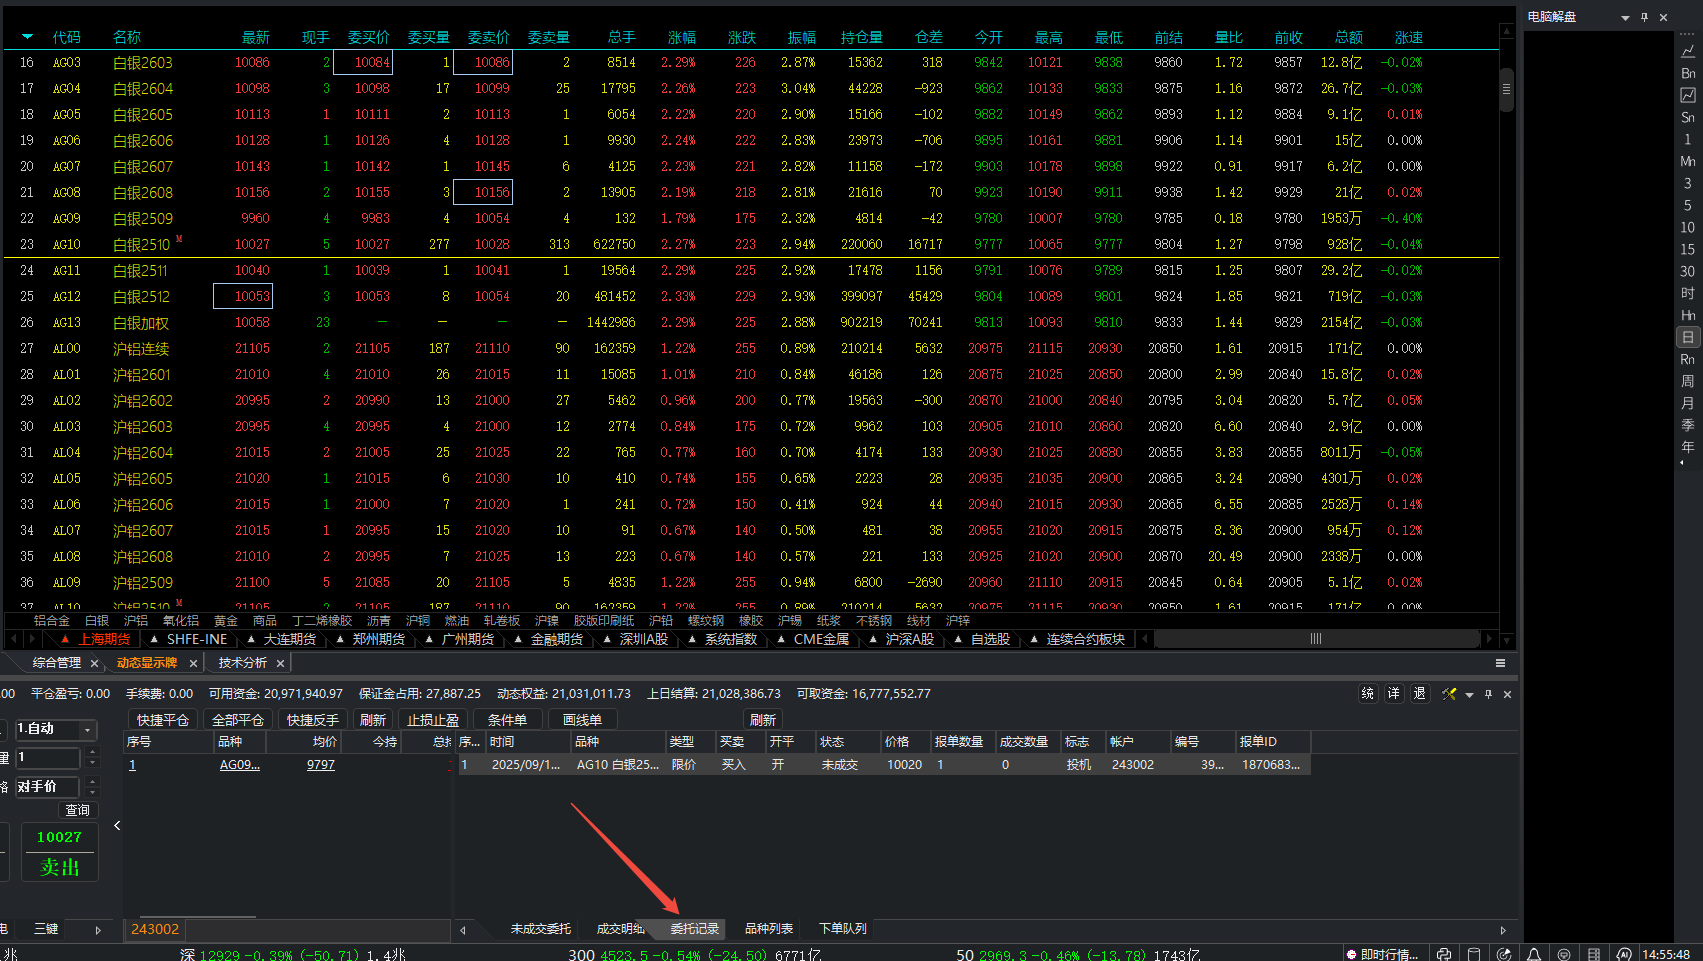1703x961 pixels.
Task: Open the chat message bubble icon
Action: (x=1564, y=954)
